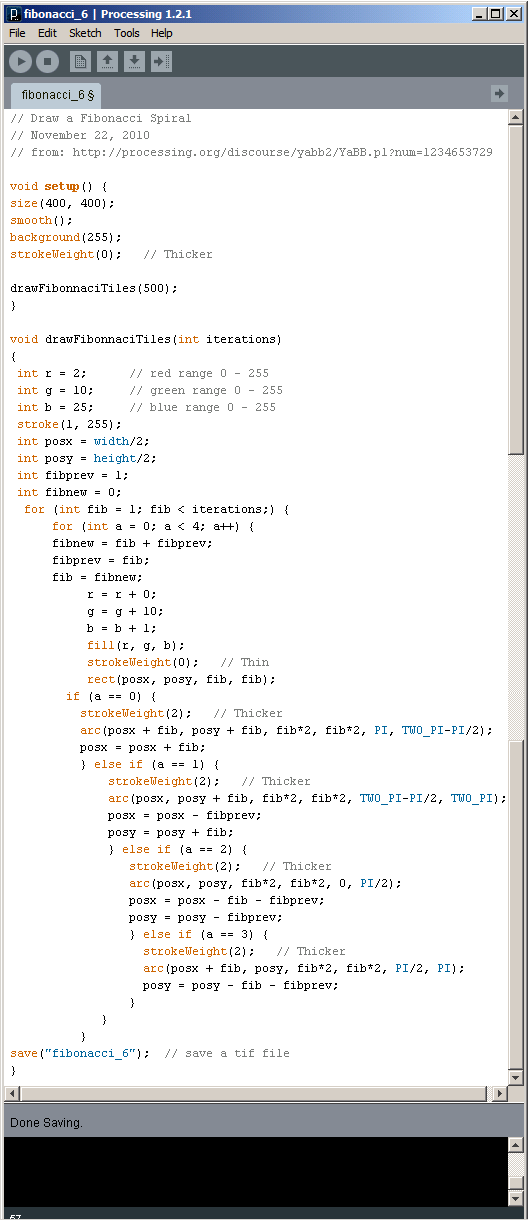Click 'int b = 25;' declaration line
Viewport: 528px width, 1220px height.
(55, 407)
